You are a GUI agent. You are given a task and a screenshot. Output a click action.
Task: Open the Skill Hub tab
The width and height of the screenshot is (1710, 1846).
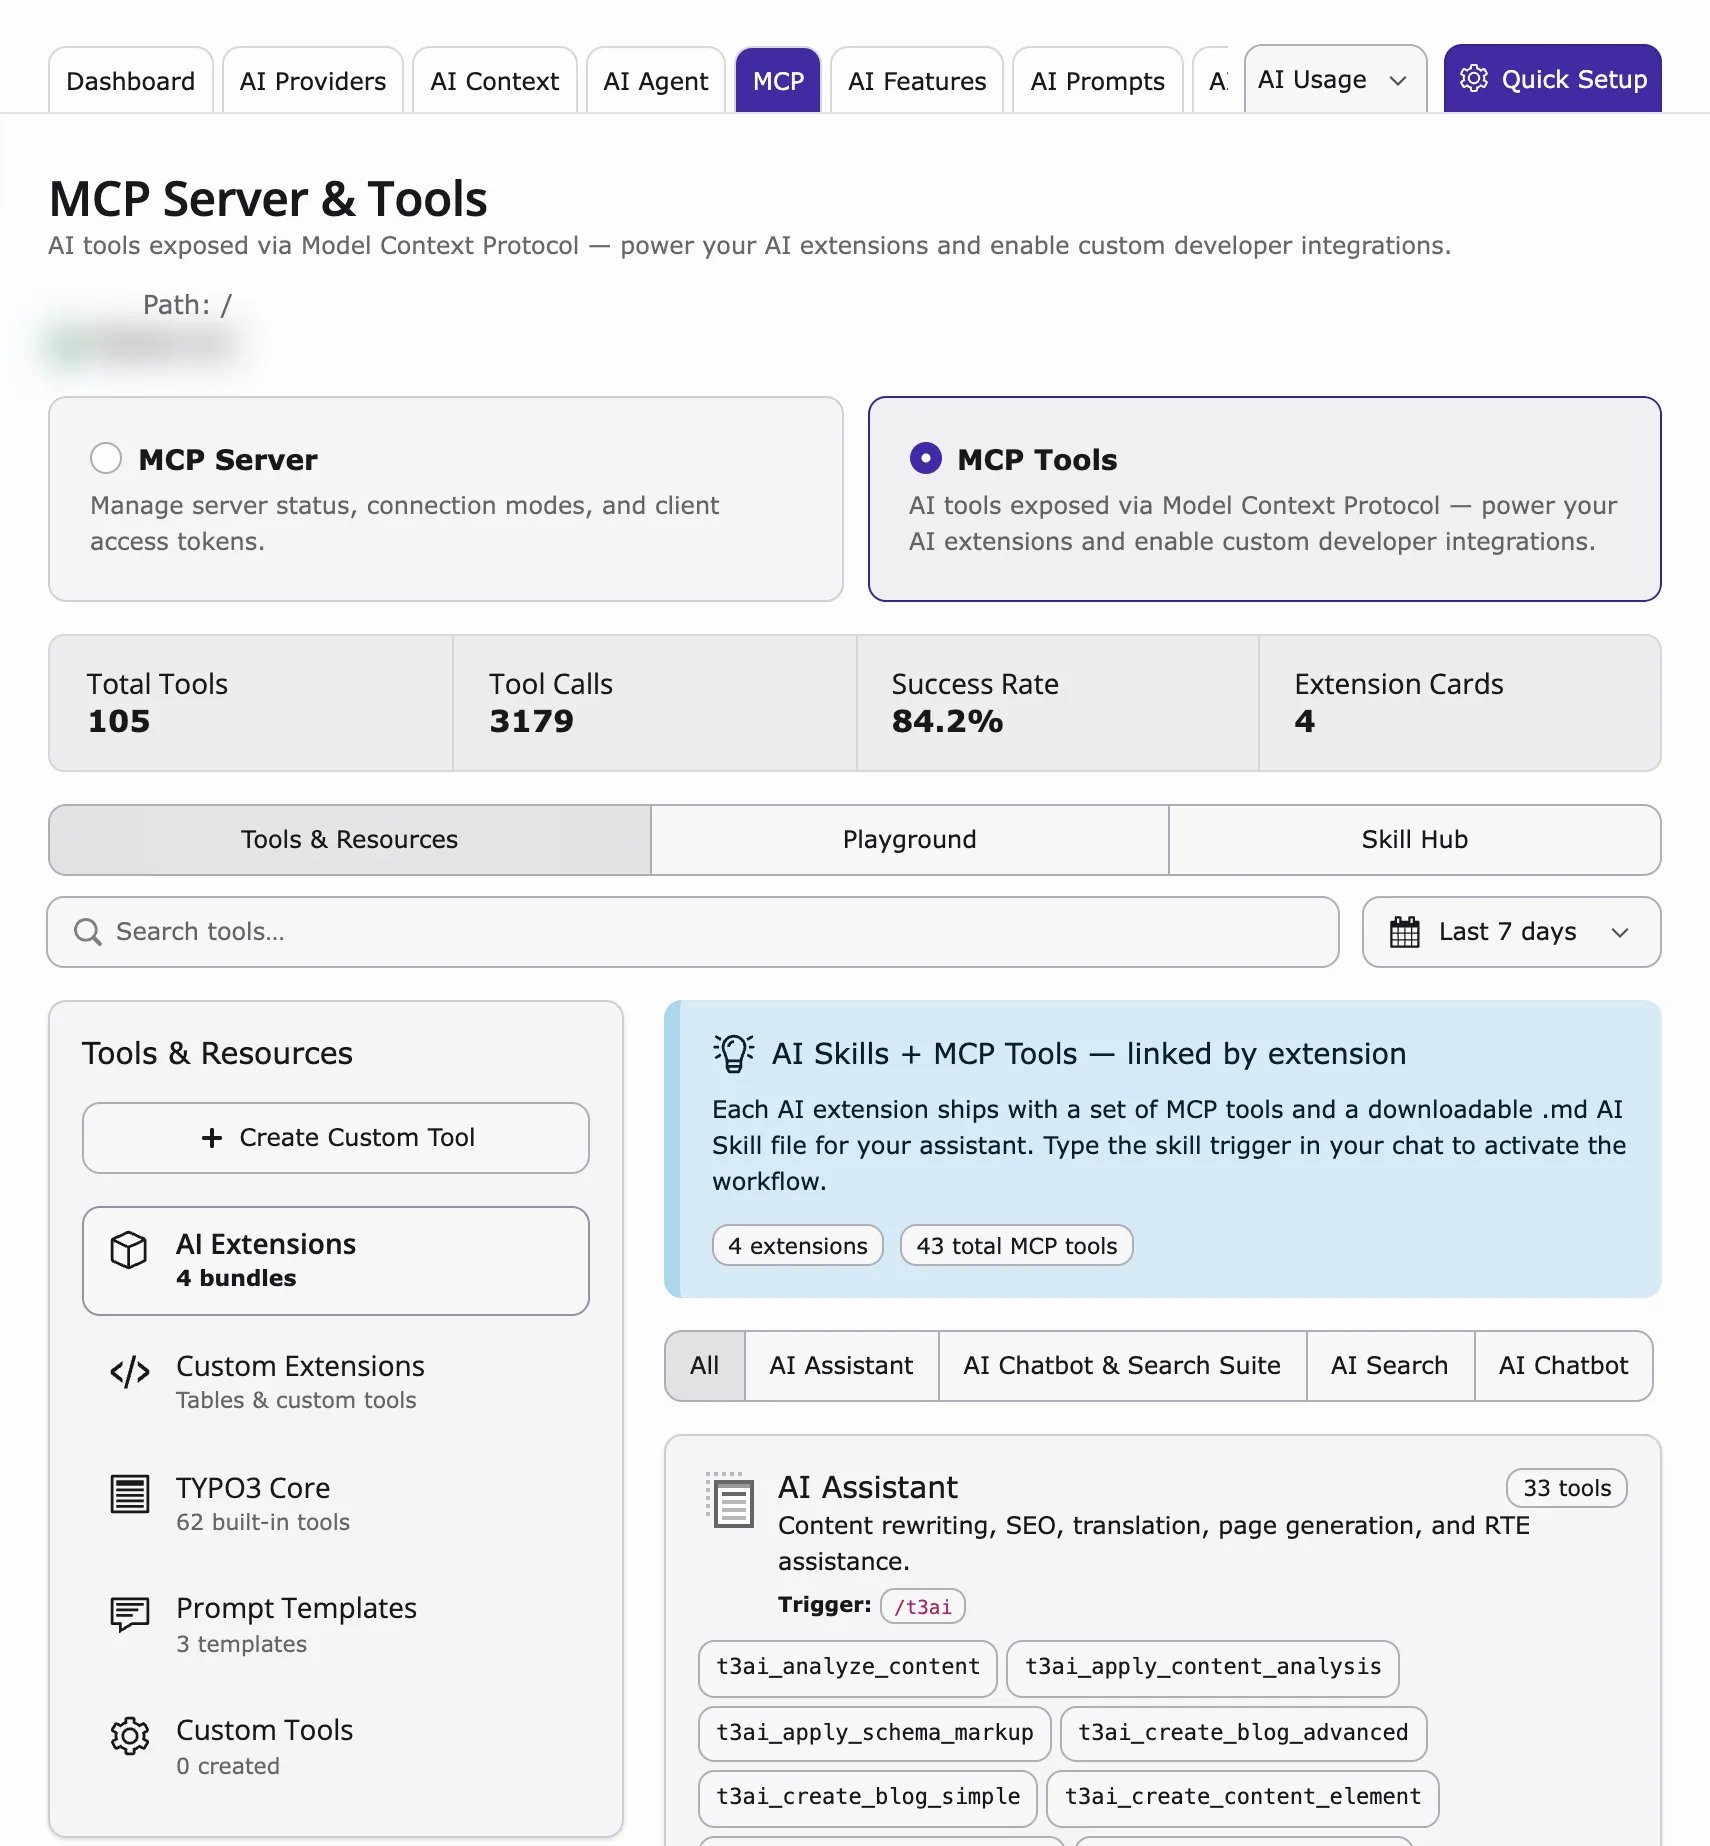(1414, 840)
